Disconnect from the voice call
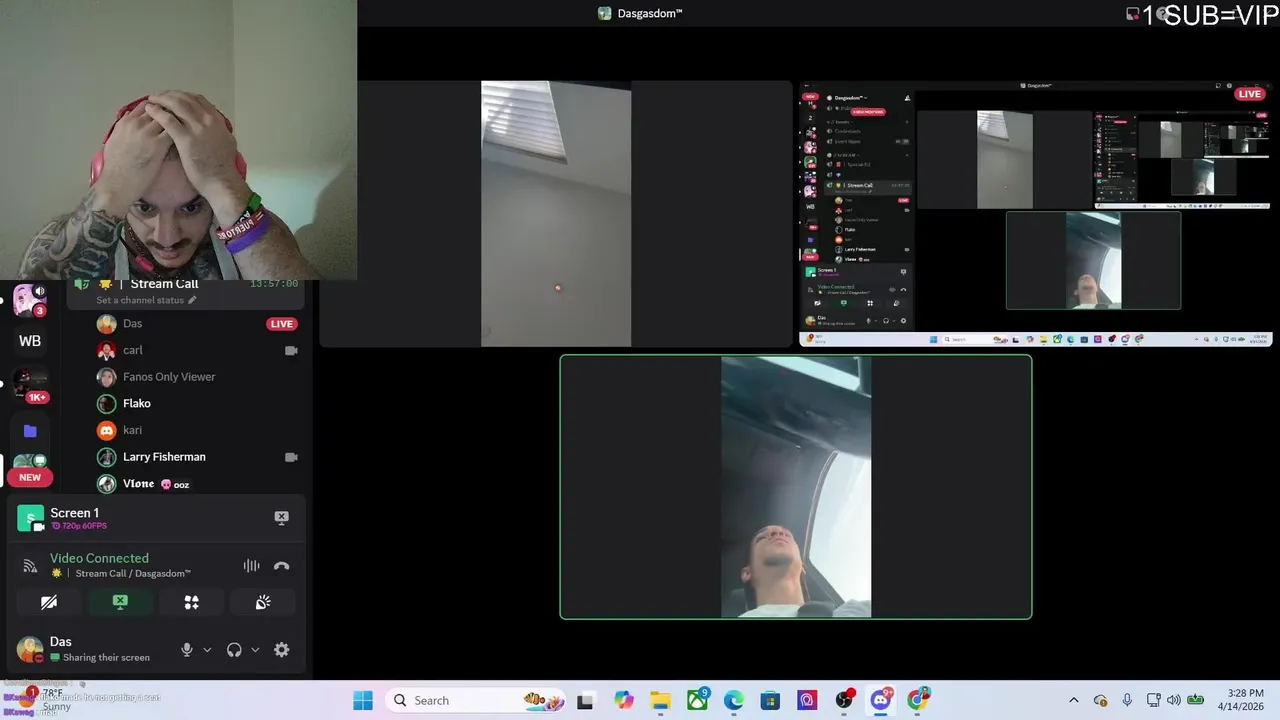1280x720 pixels. tap(281, 566)
